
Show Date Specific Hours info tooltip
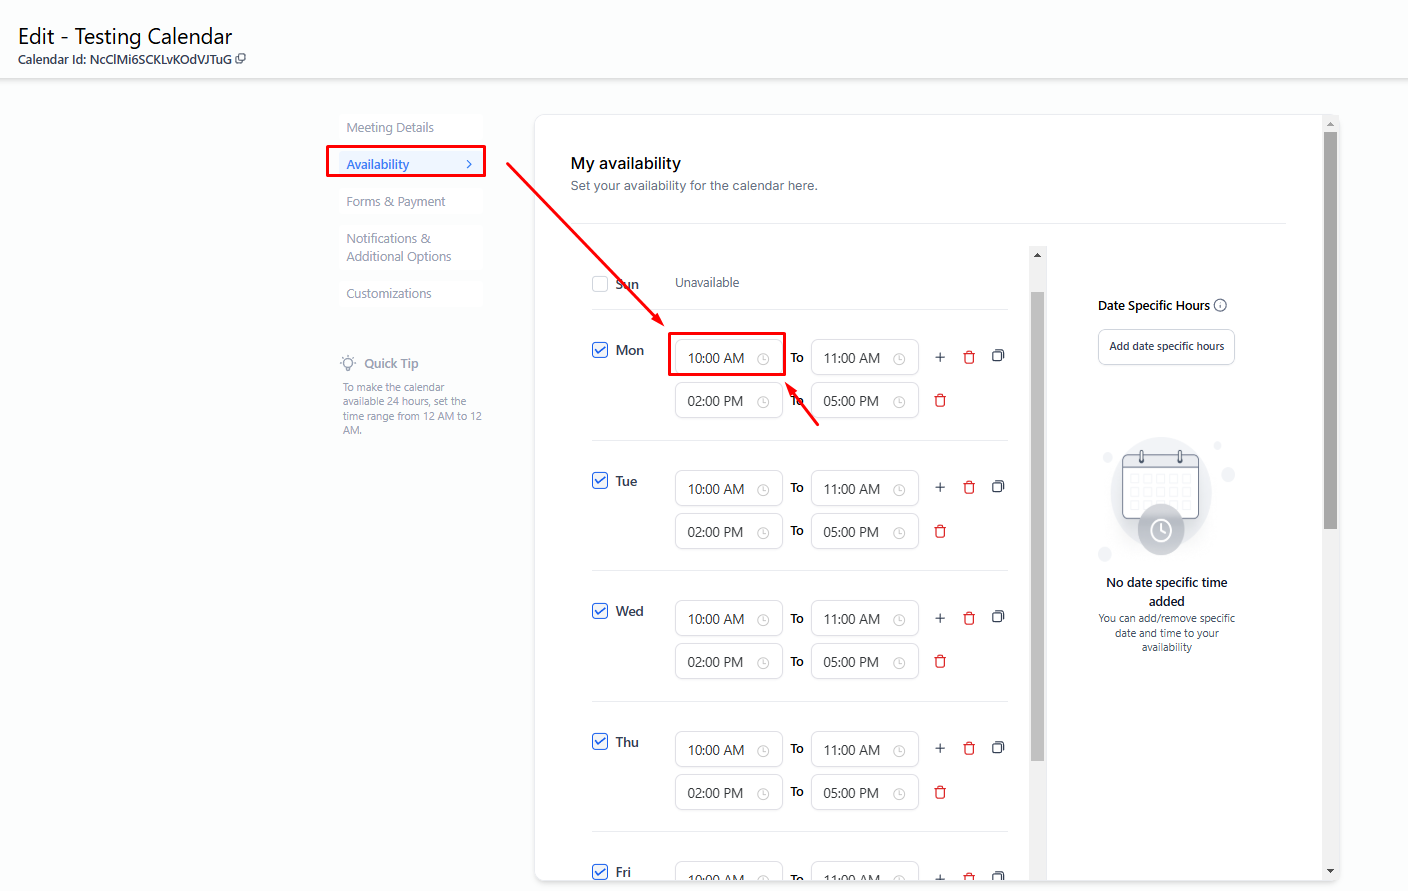tap(1220, 306)
